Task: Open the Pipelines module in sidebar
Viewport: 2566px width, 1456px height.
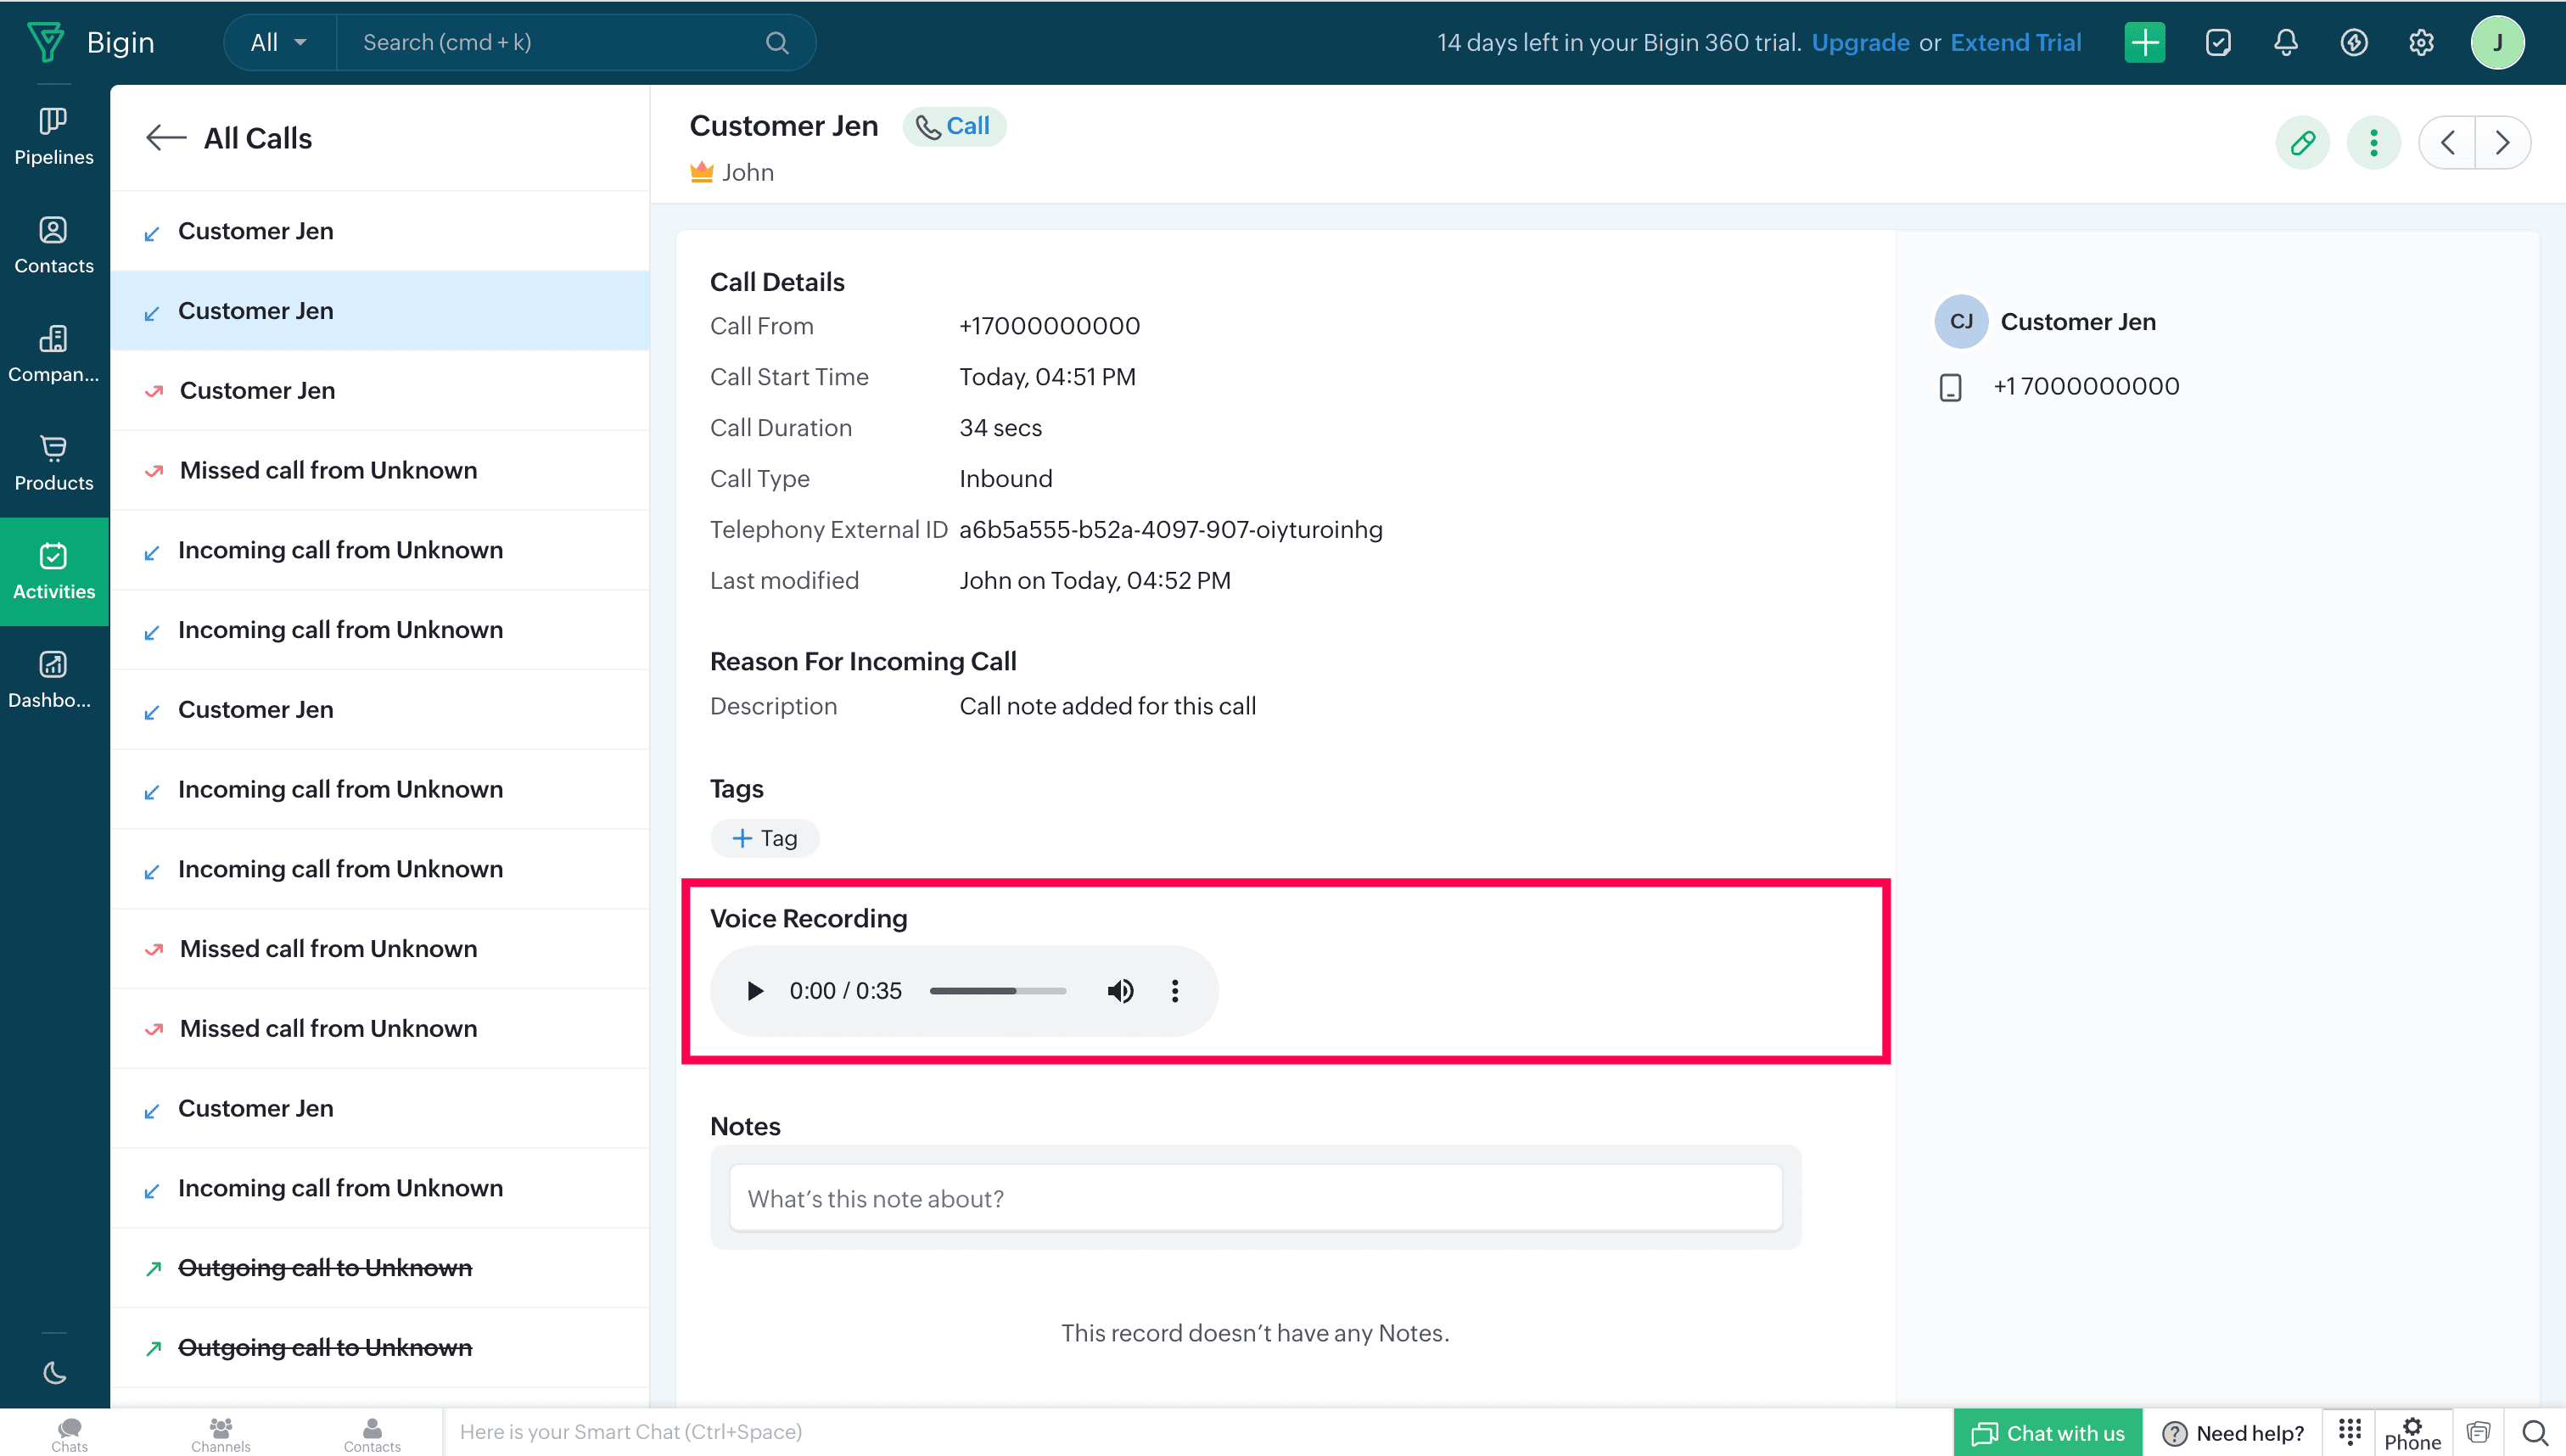Action: (54, 137)
